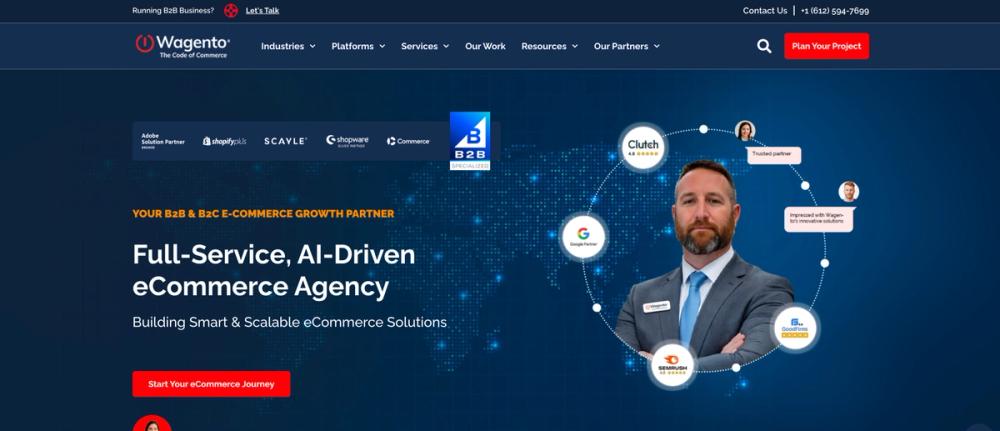Click the Plan Your Project button

[x=827, y=46]
